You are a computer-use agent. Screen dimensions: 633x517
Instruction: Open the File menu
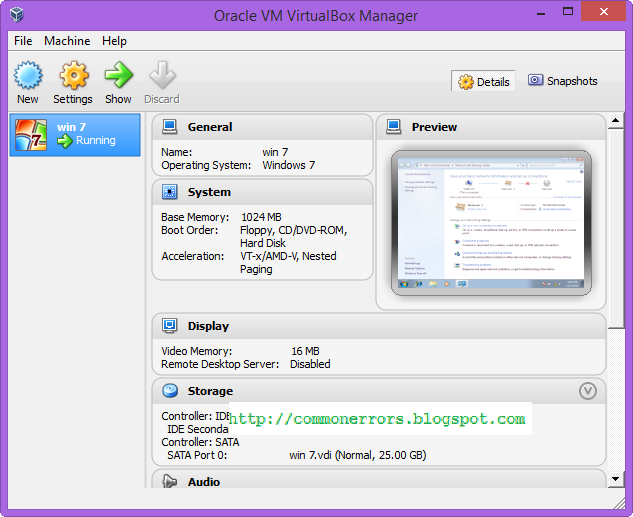(x=23, y=41)
